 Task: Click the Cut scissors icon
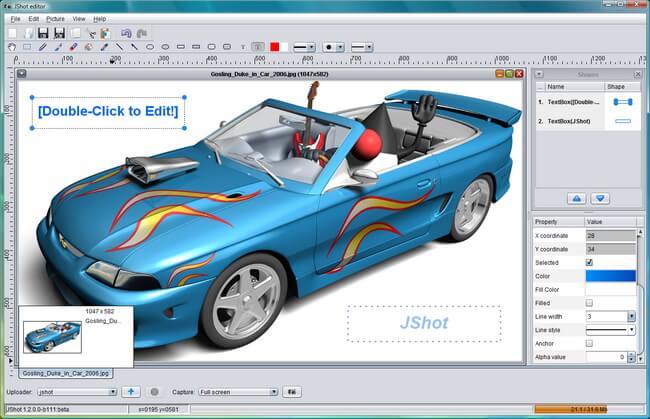[x=90, y=33]
